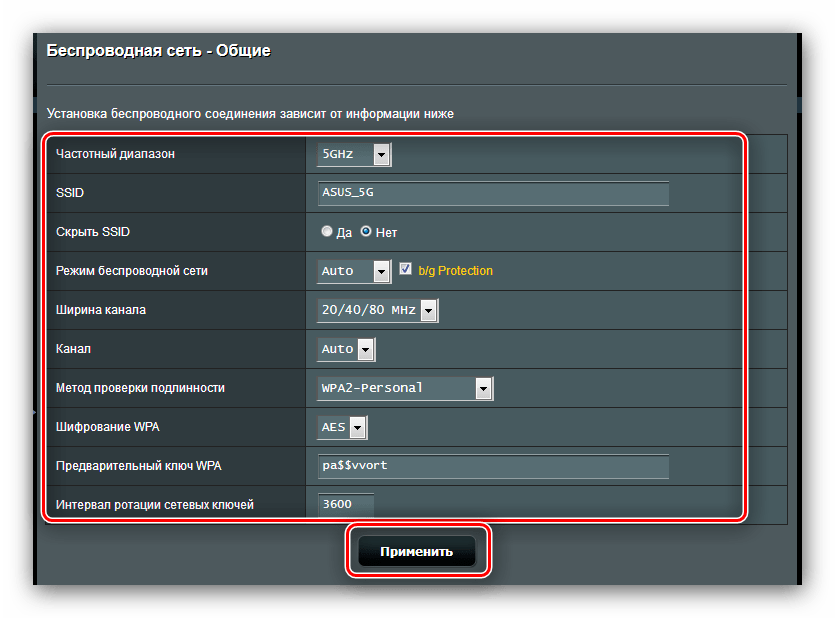835x618 pixels.
Task: Click the 'Частотный диапазон' label
Action: tap(115, 154)
